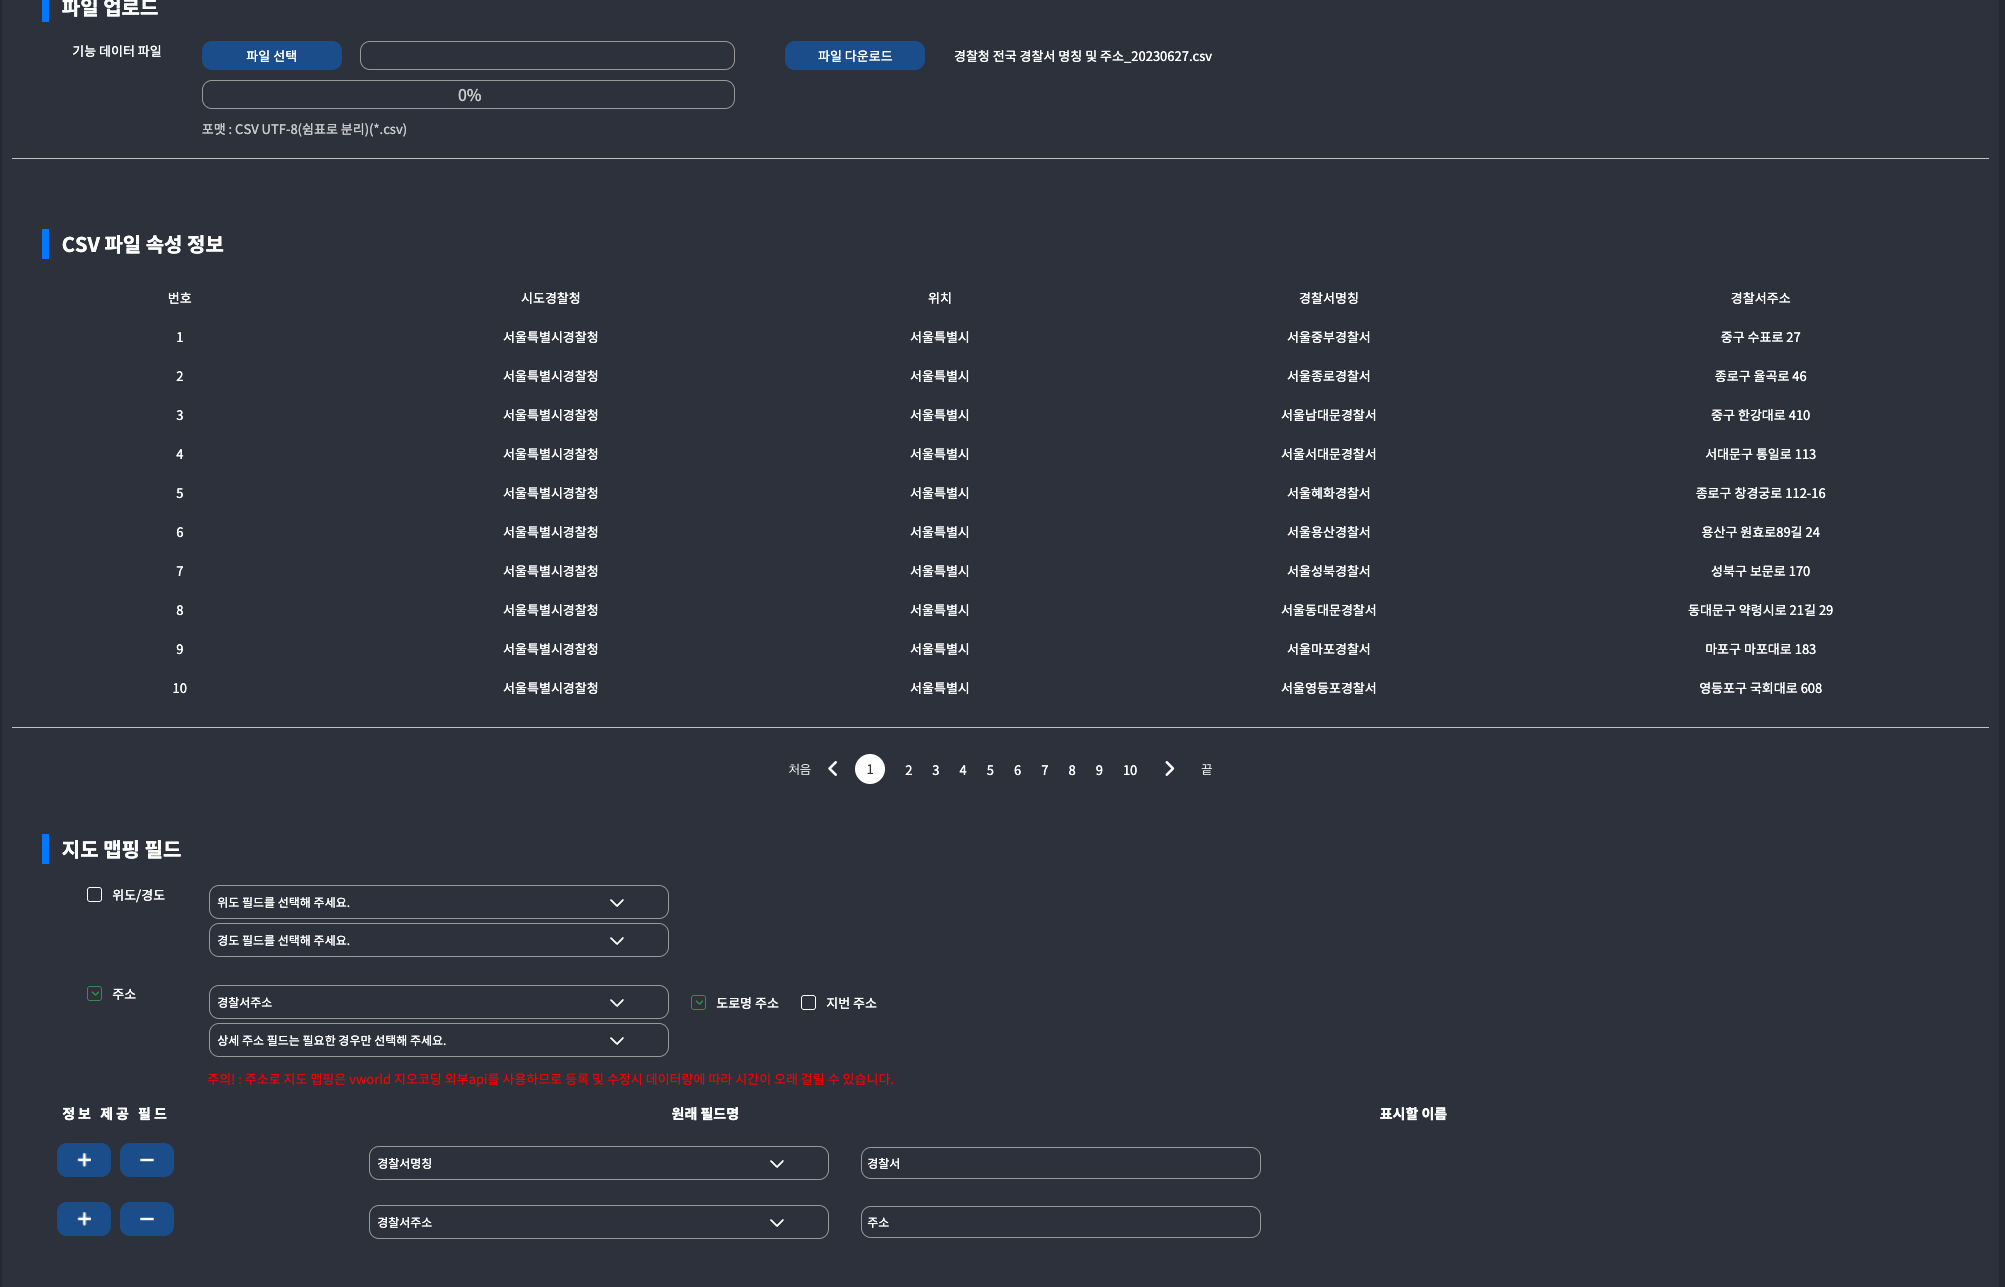Remove field with first row minus button
The image size is (2005, 1287).
click(147, 1160)
